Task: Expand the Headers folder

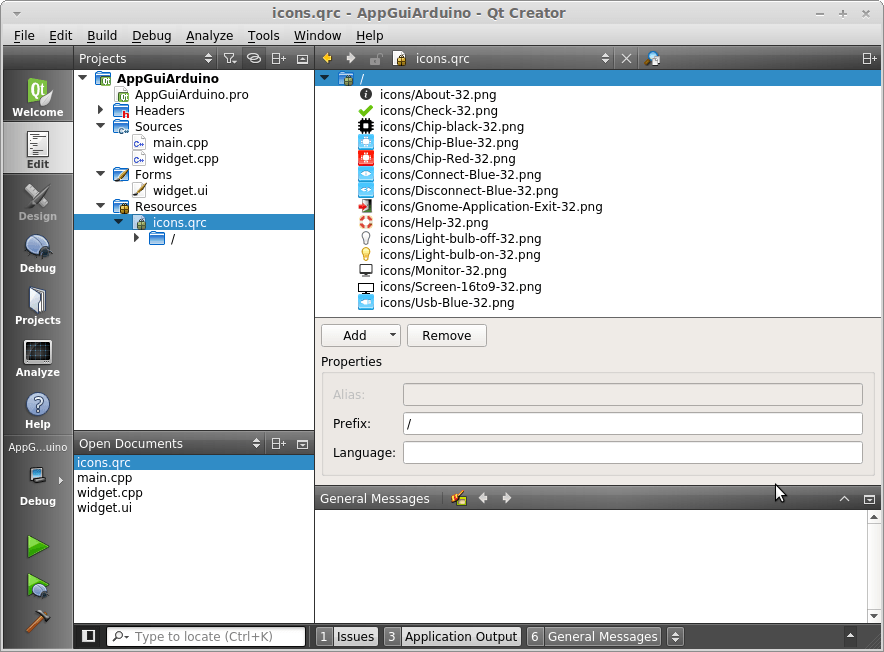Action: pyautogui.click(x=101, y=109)
